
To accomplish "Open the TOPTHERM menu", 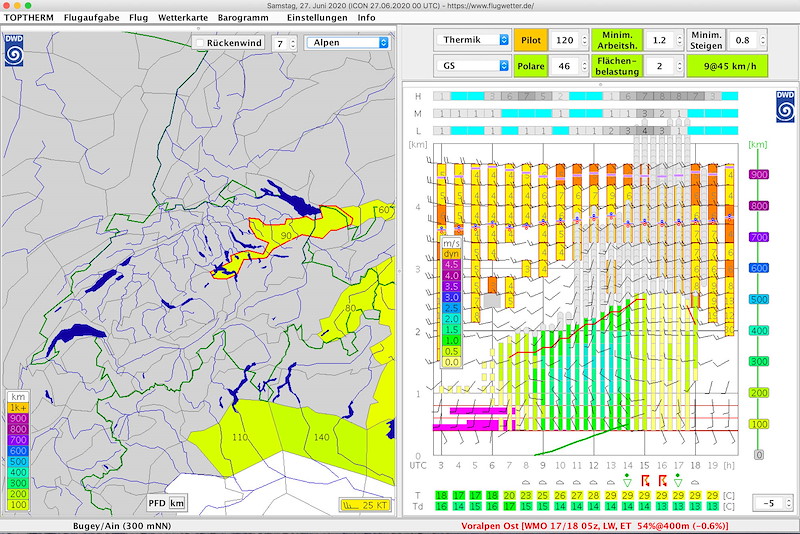I will click(29, 17).
